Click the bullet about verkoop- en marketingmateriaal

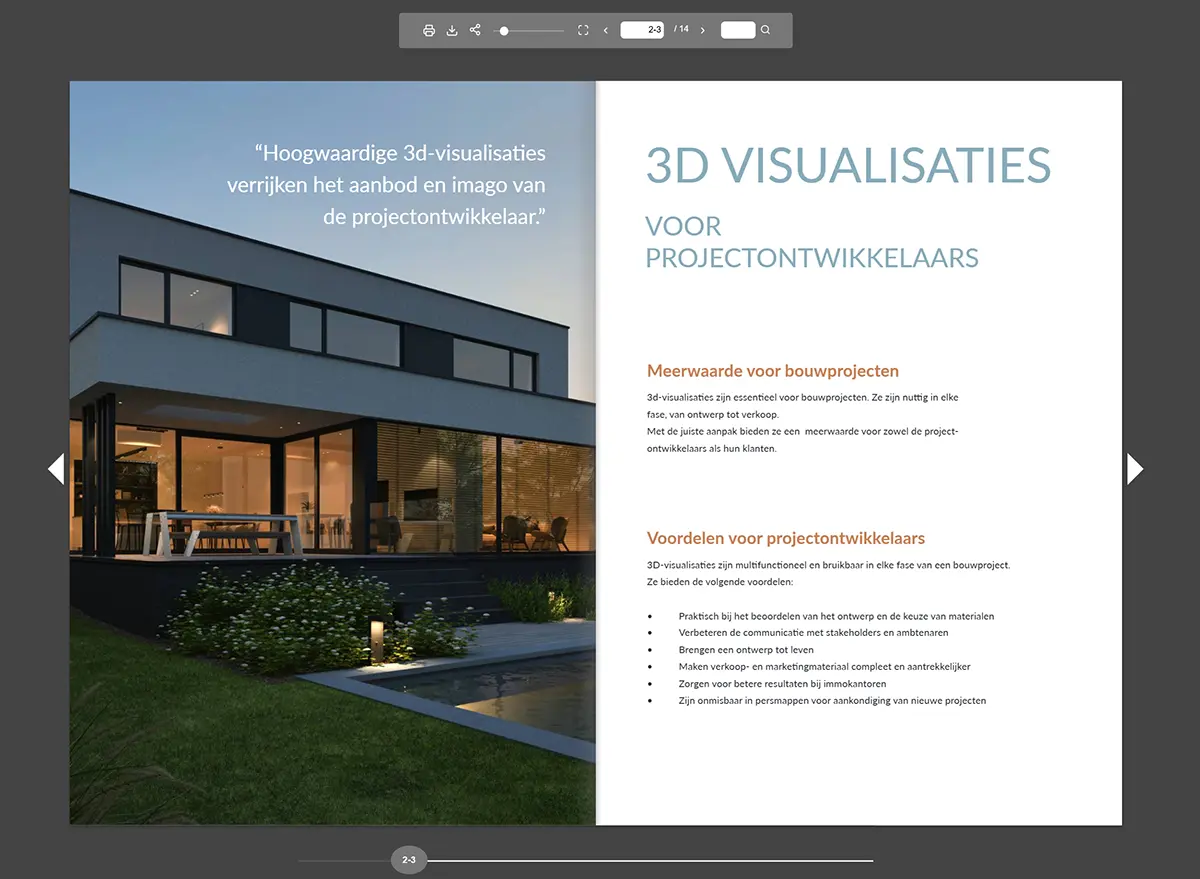(824, 667)
